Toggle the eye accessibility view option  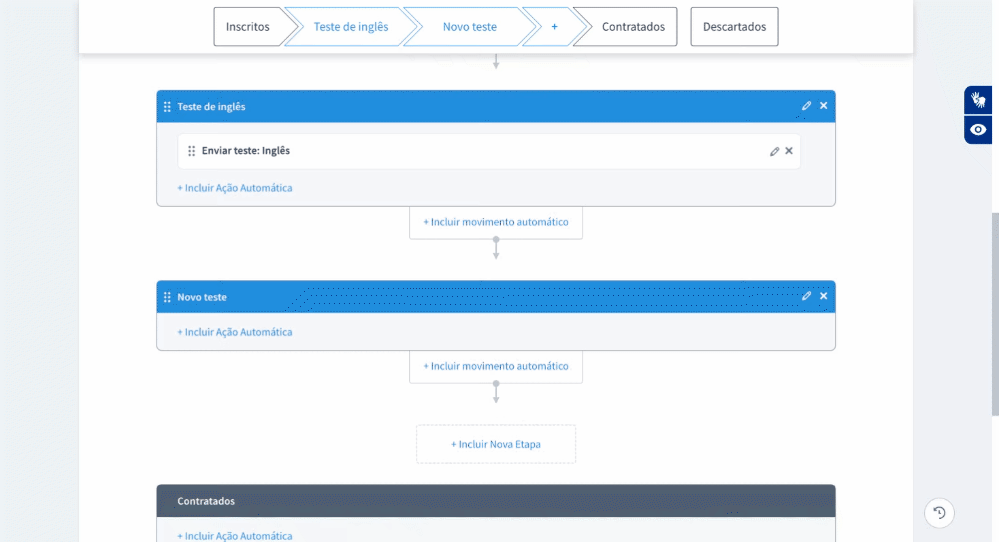coord(978,130)
